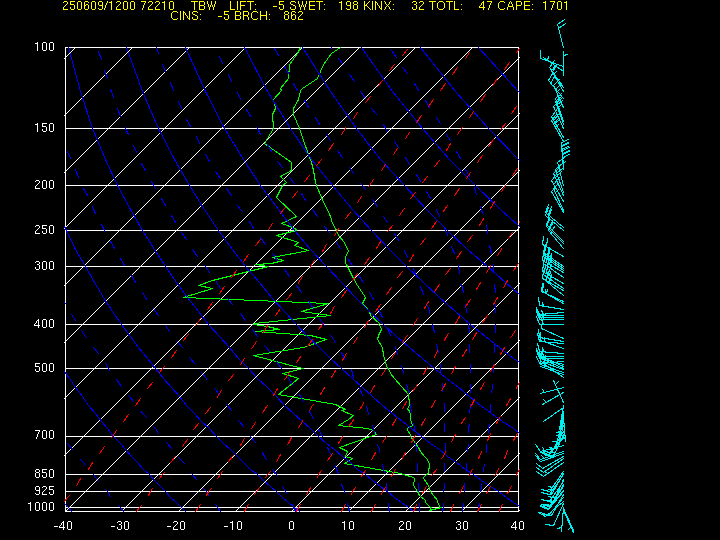Viewport: 720px width, 540px height.
Task: Click the 300 pressure level label
Action: pyautogui.click(x=45, y=266)
